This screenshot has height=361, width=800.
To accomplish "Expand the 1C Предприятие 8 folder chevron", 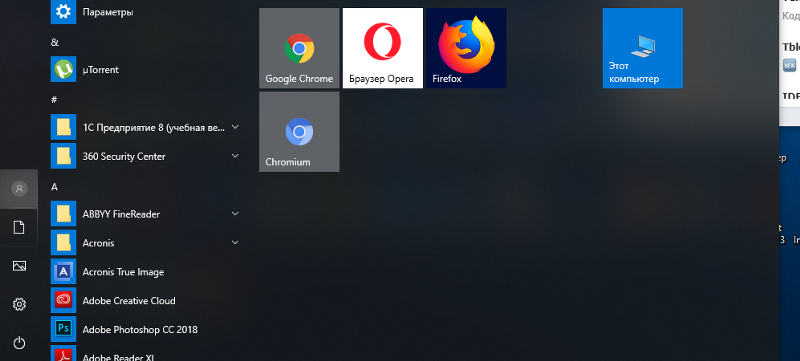I will (x=235, y=127).
